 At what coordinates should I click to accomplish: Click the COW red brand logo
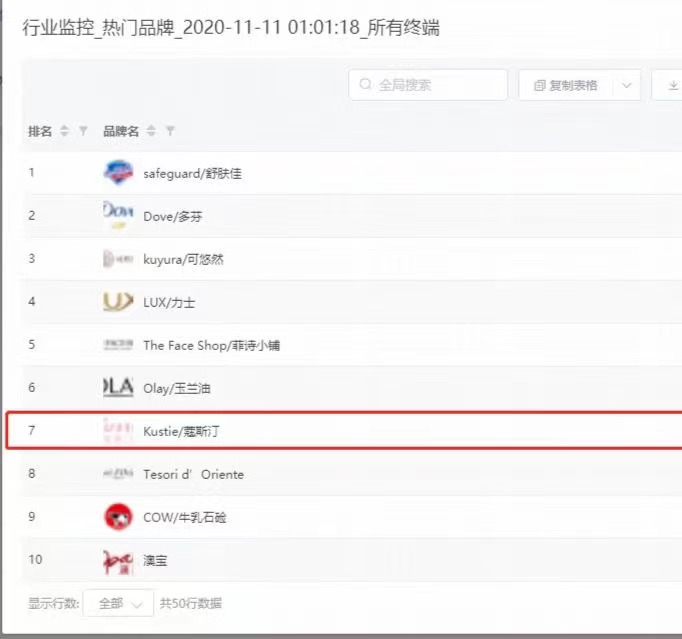(x=118, y=517)
